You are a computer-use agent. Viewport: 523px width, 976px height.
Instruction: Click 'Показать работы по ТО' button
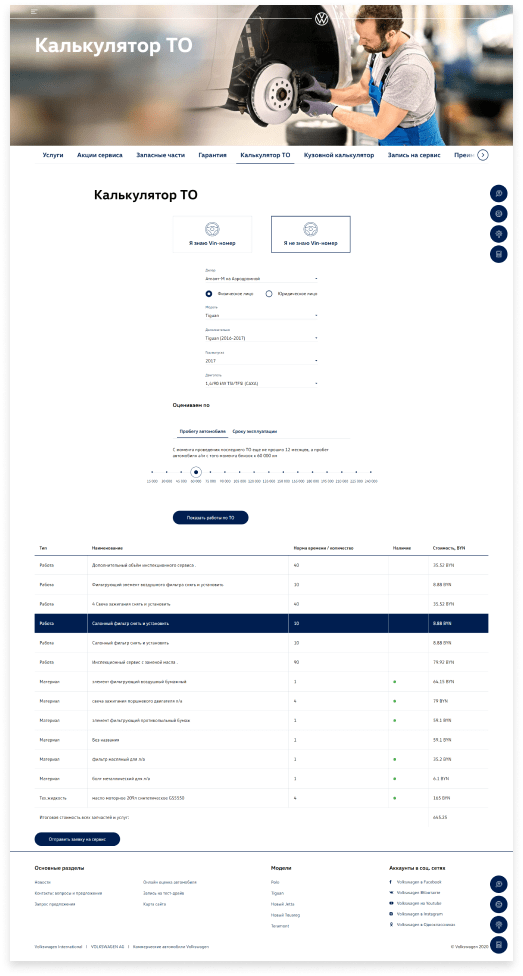click(x=210, y=517)
